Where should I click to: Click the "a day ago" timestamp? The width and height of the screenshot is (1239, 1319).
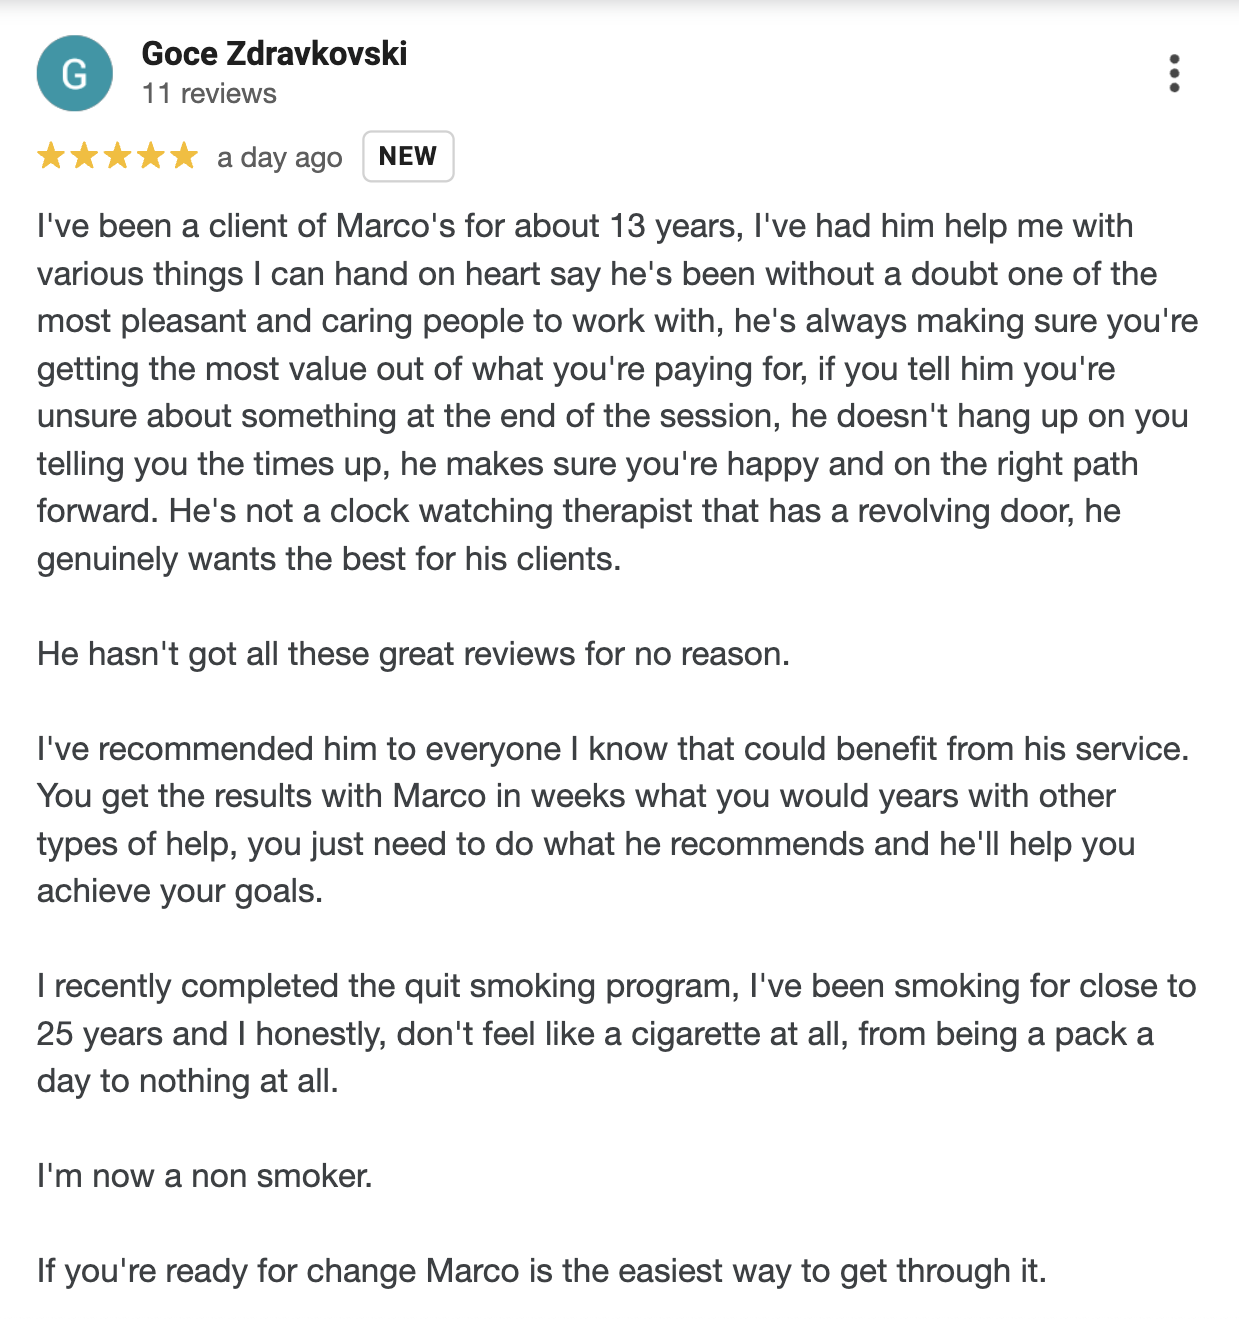[x=280, y=158]
